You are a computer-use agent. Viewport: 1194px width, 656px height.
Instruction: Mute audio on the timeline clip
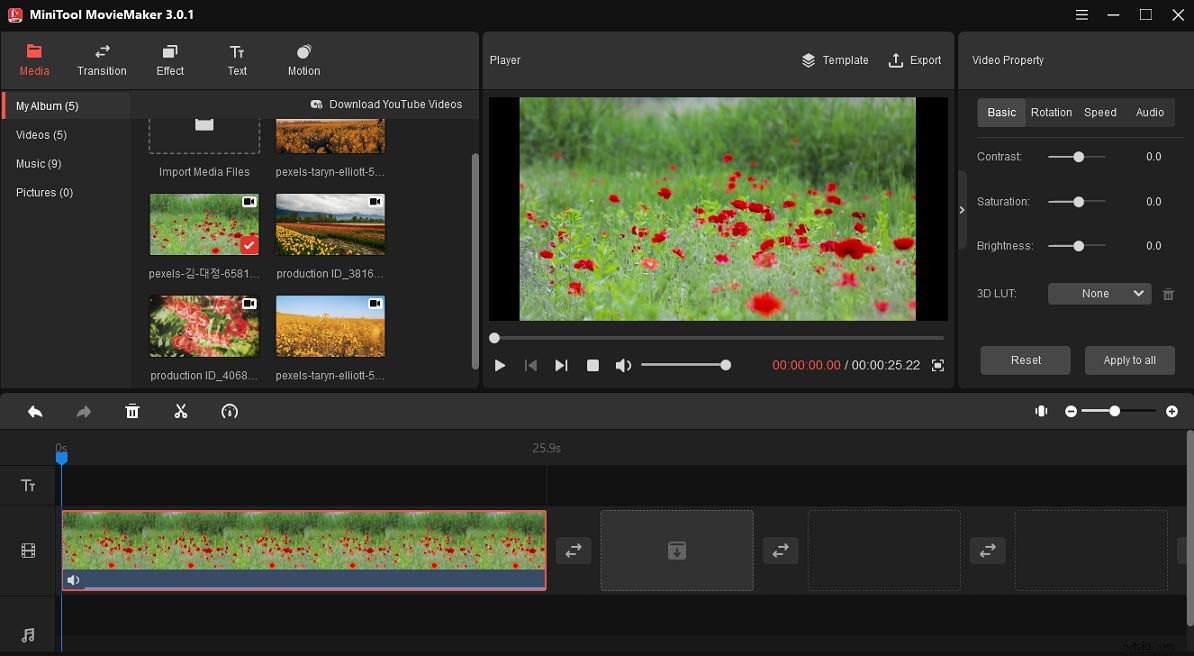(x=73, y=580)
